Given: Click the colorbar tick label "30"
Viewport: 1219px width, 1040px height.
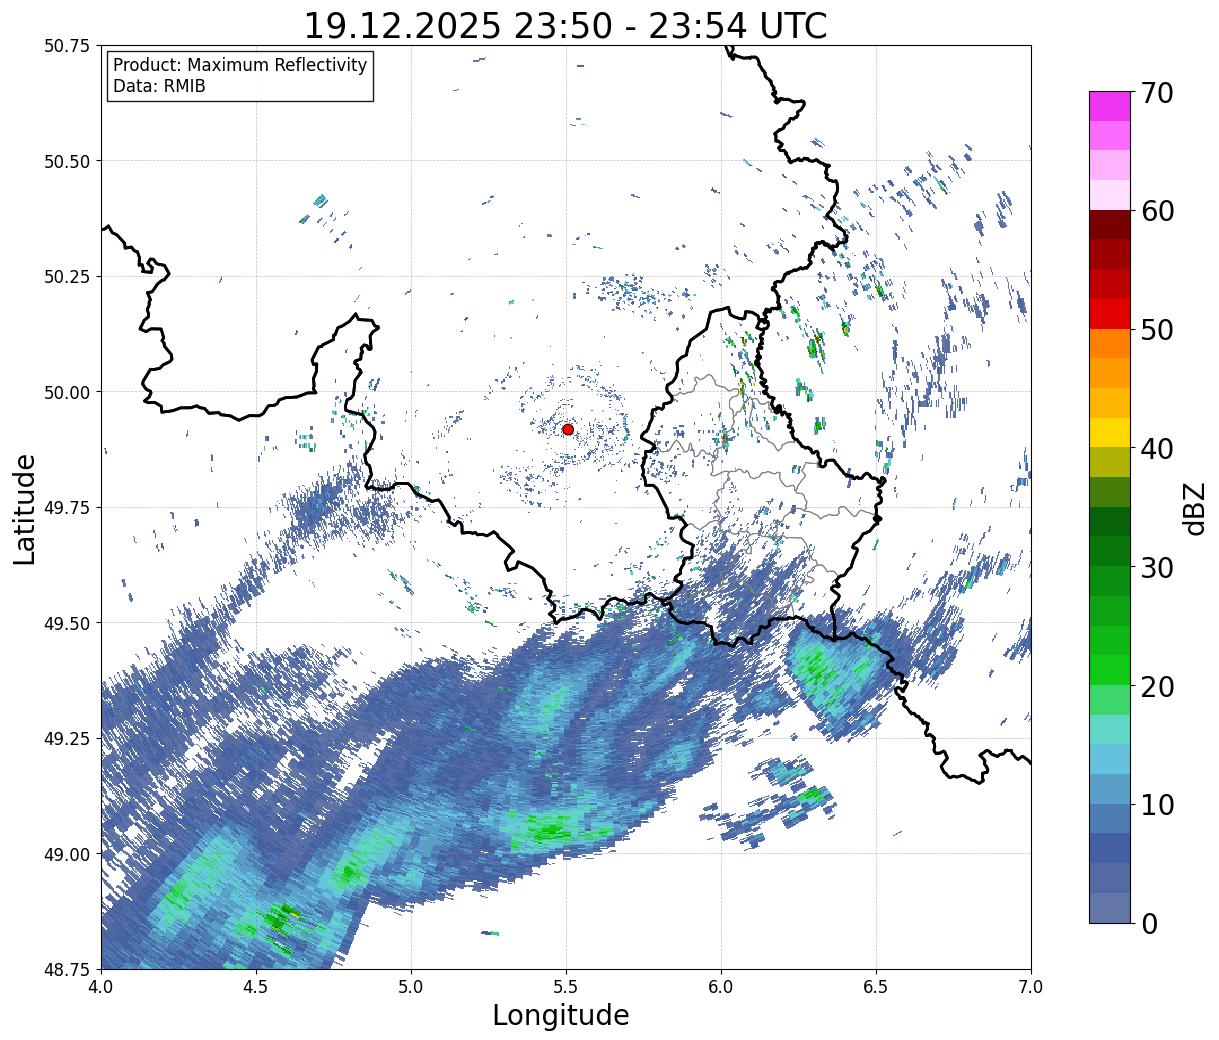Looking at the screenshot, I should [1157, 567].
